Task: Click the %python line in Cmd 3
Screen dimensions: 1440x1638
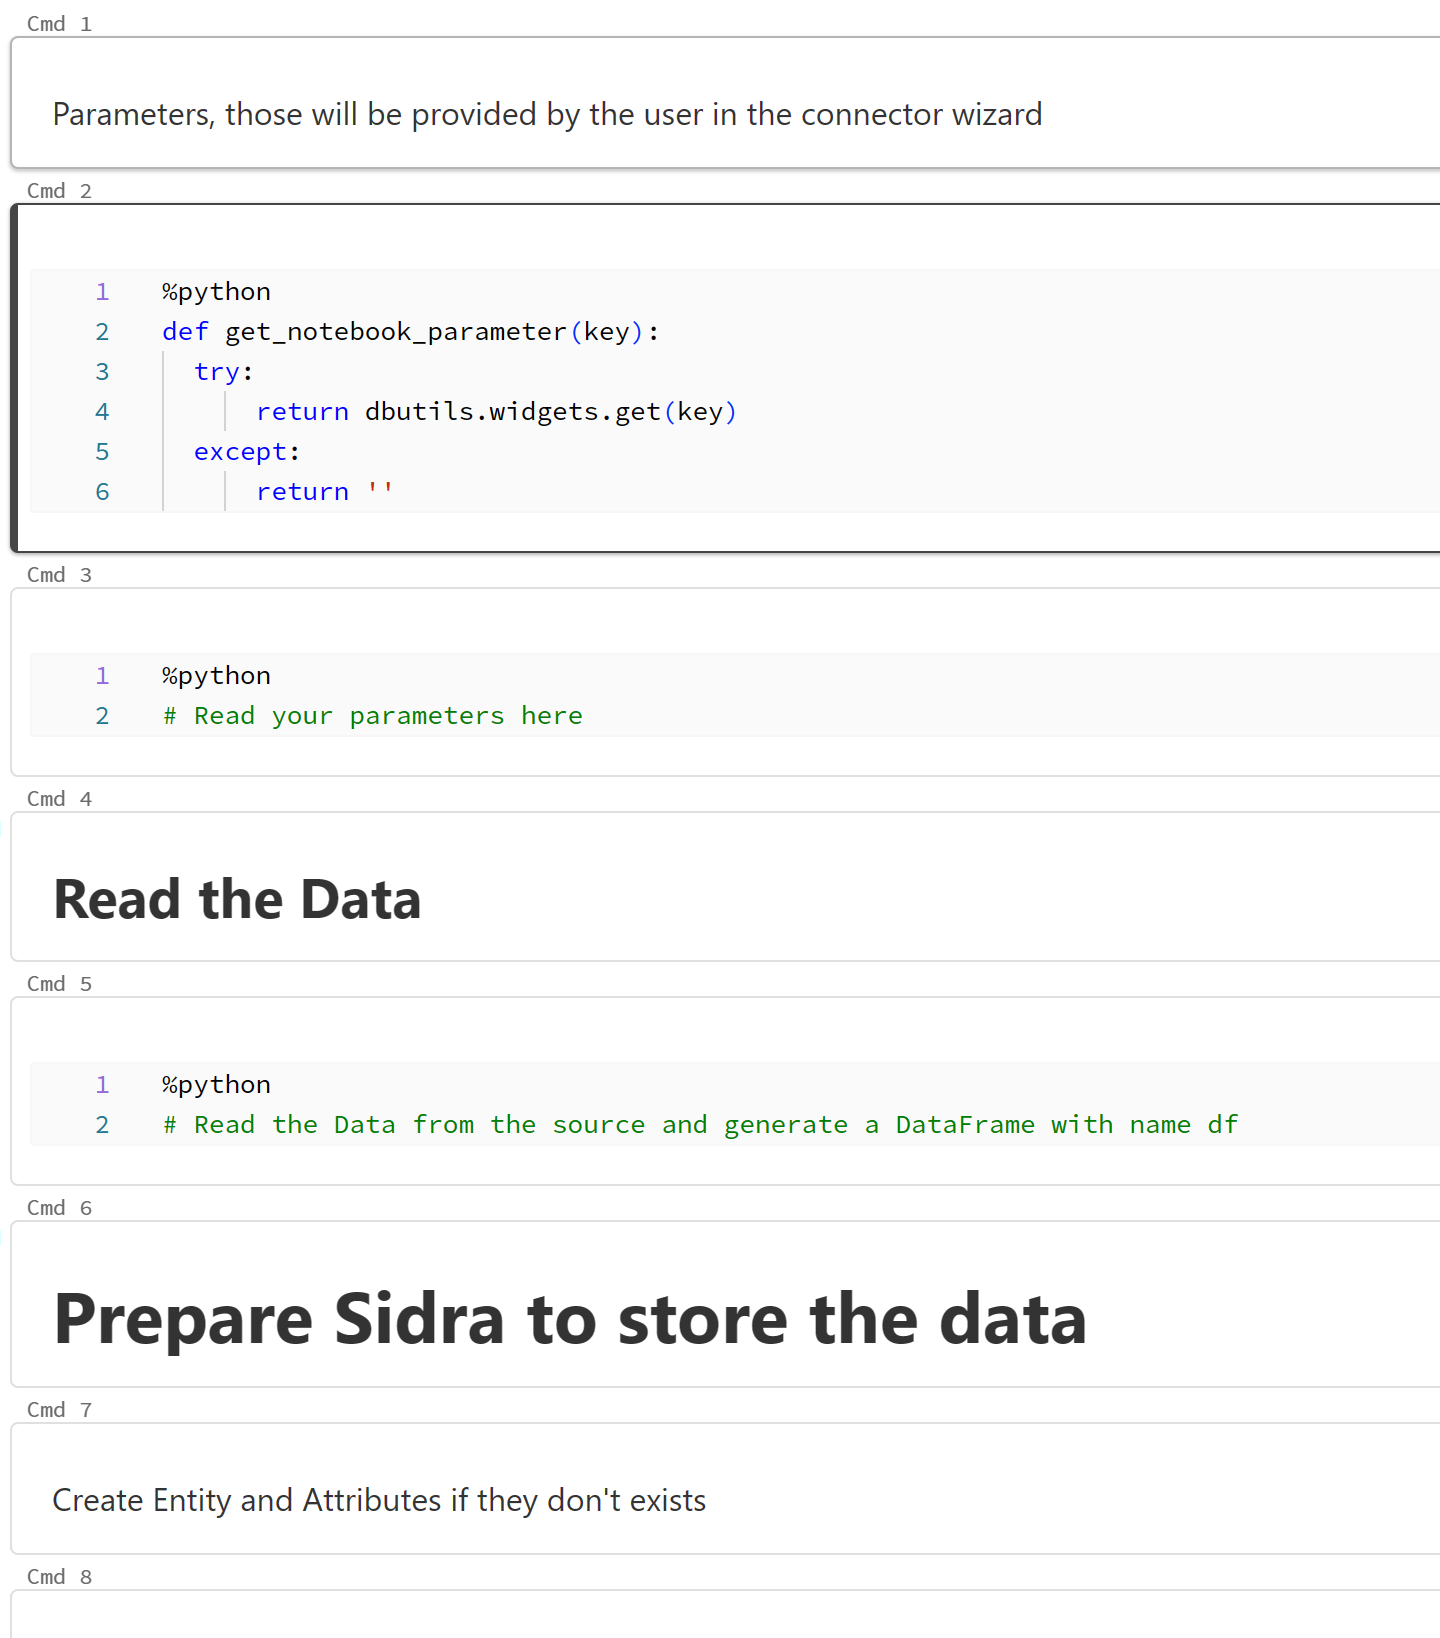Action: [x=216, y=676]
